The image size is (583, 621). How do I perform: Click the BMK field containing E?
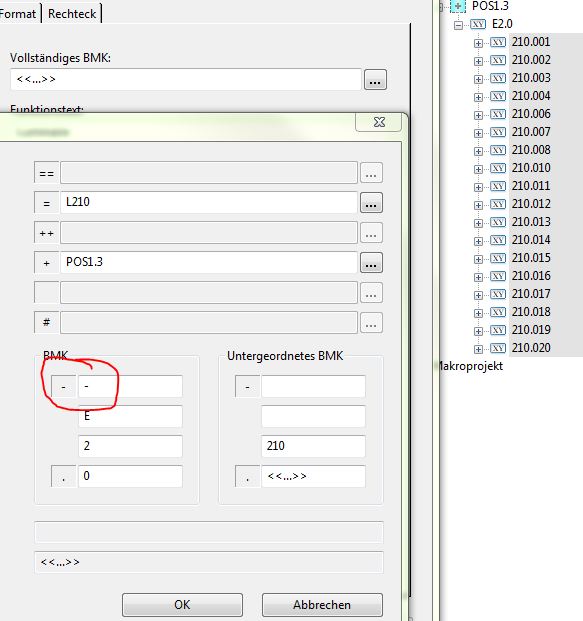coord(130,416)
